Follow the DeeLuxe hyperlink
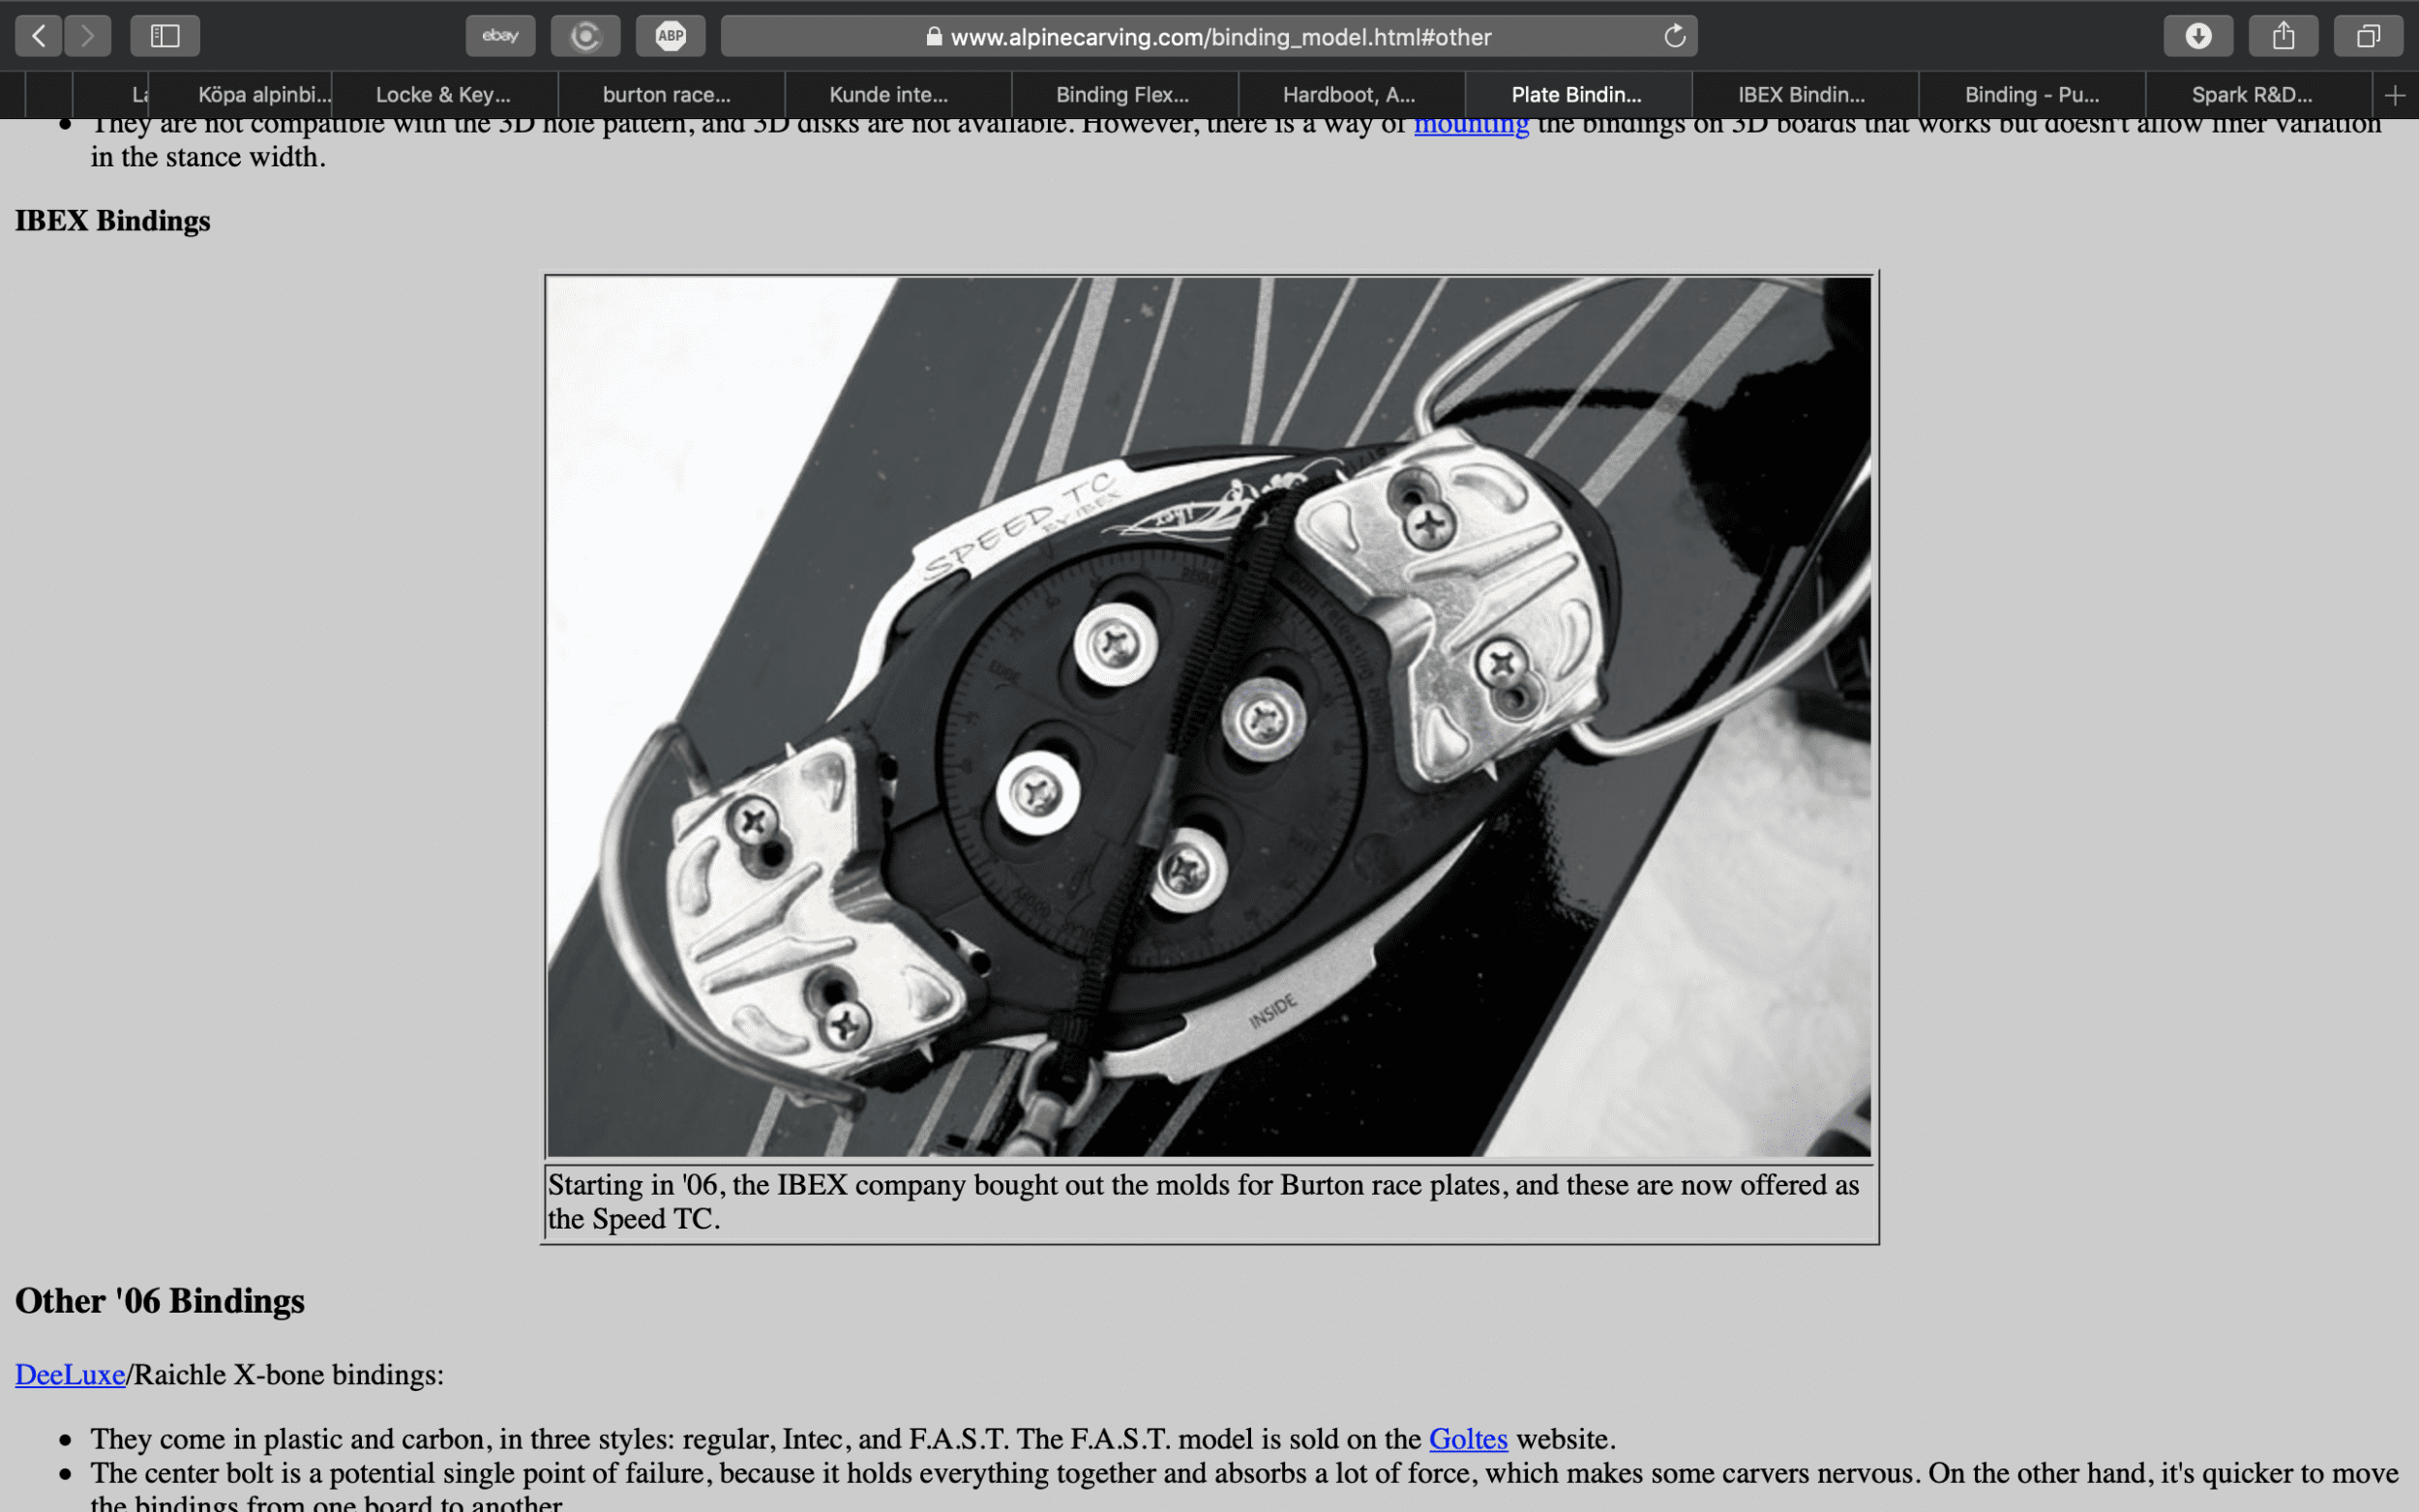Viewport: 2419px width, 1512px height. (x=70, y=1375)
